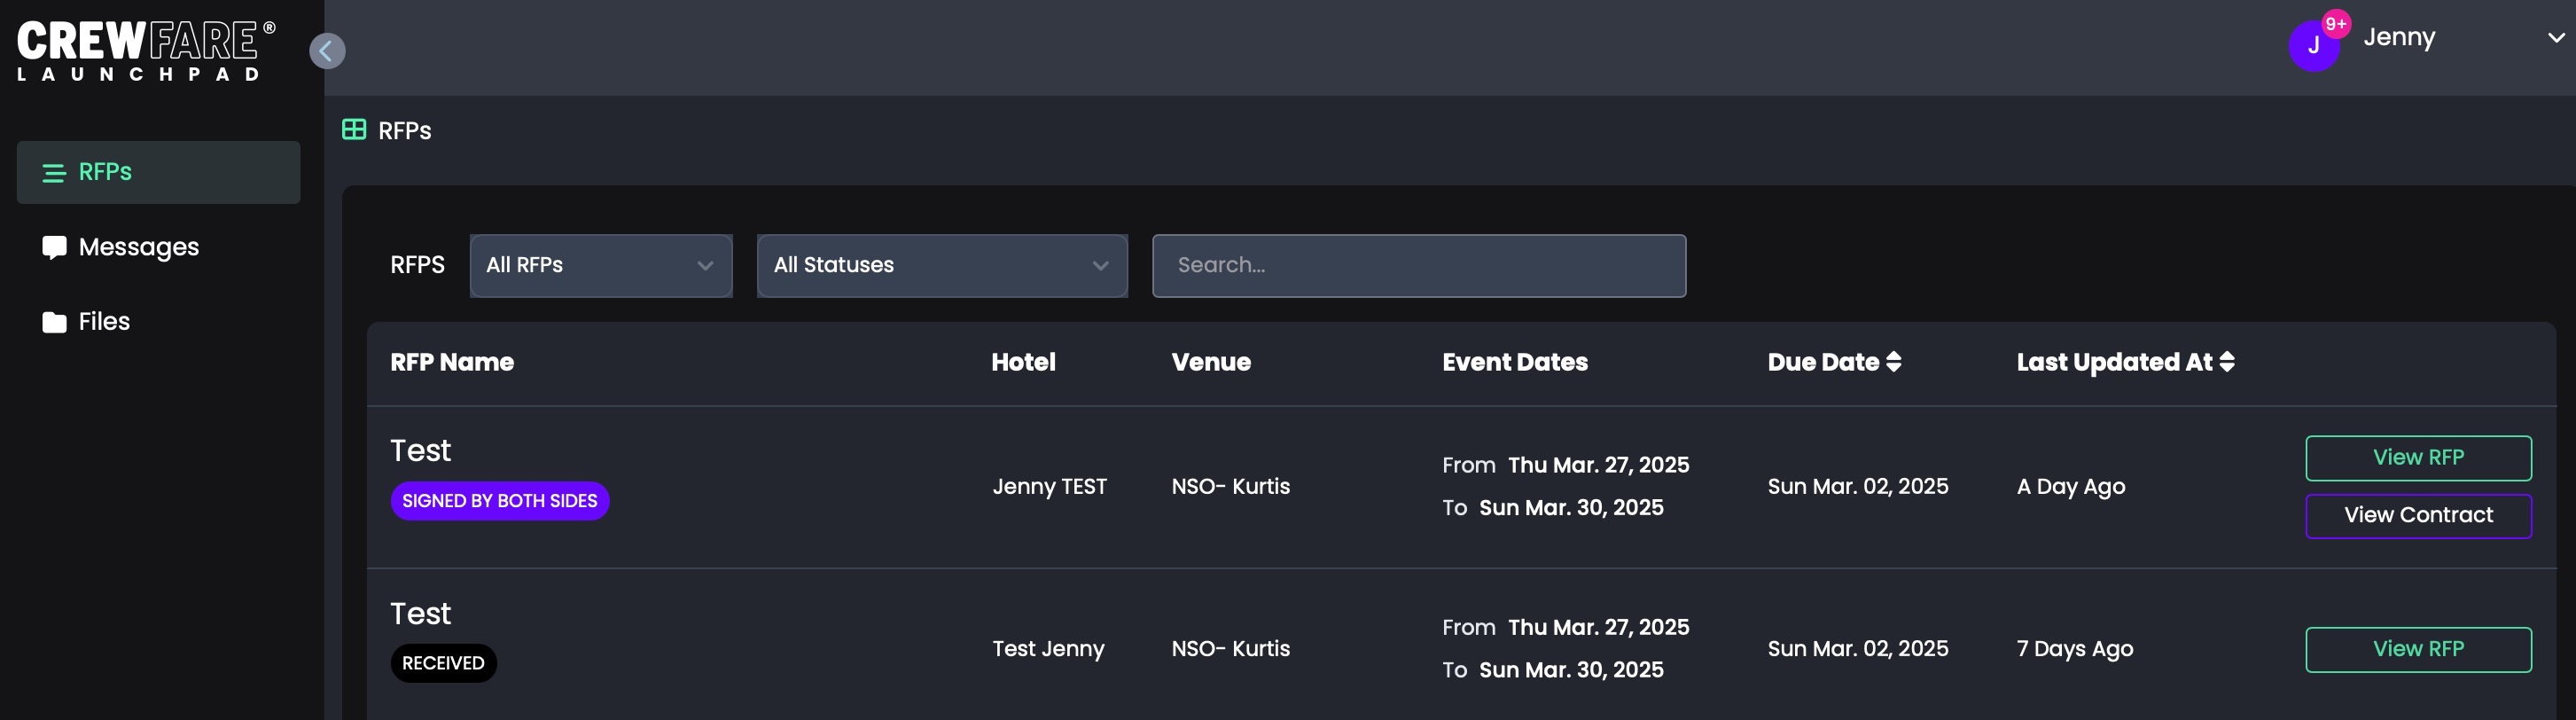The height and width of the screenshot is (720, 2576).
Task: Expand the All Statuses dropdown
Action: pyautogui.click(x=942, y=266)
